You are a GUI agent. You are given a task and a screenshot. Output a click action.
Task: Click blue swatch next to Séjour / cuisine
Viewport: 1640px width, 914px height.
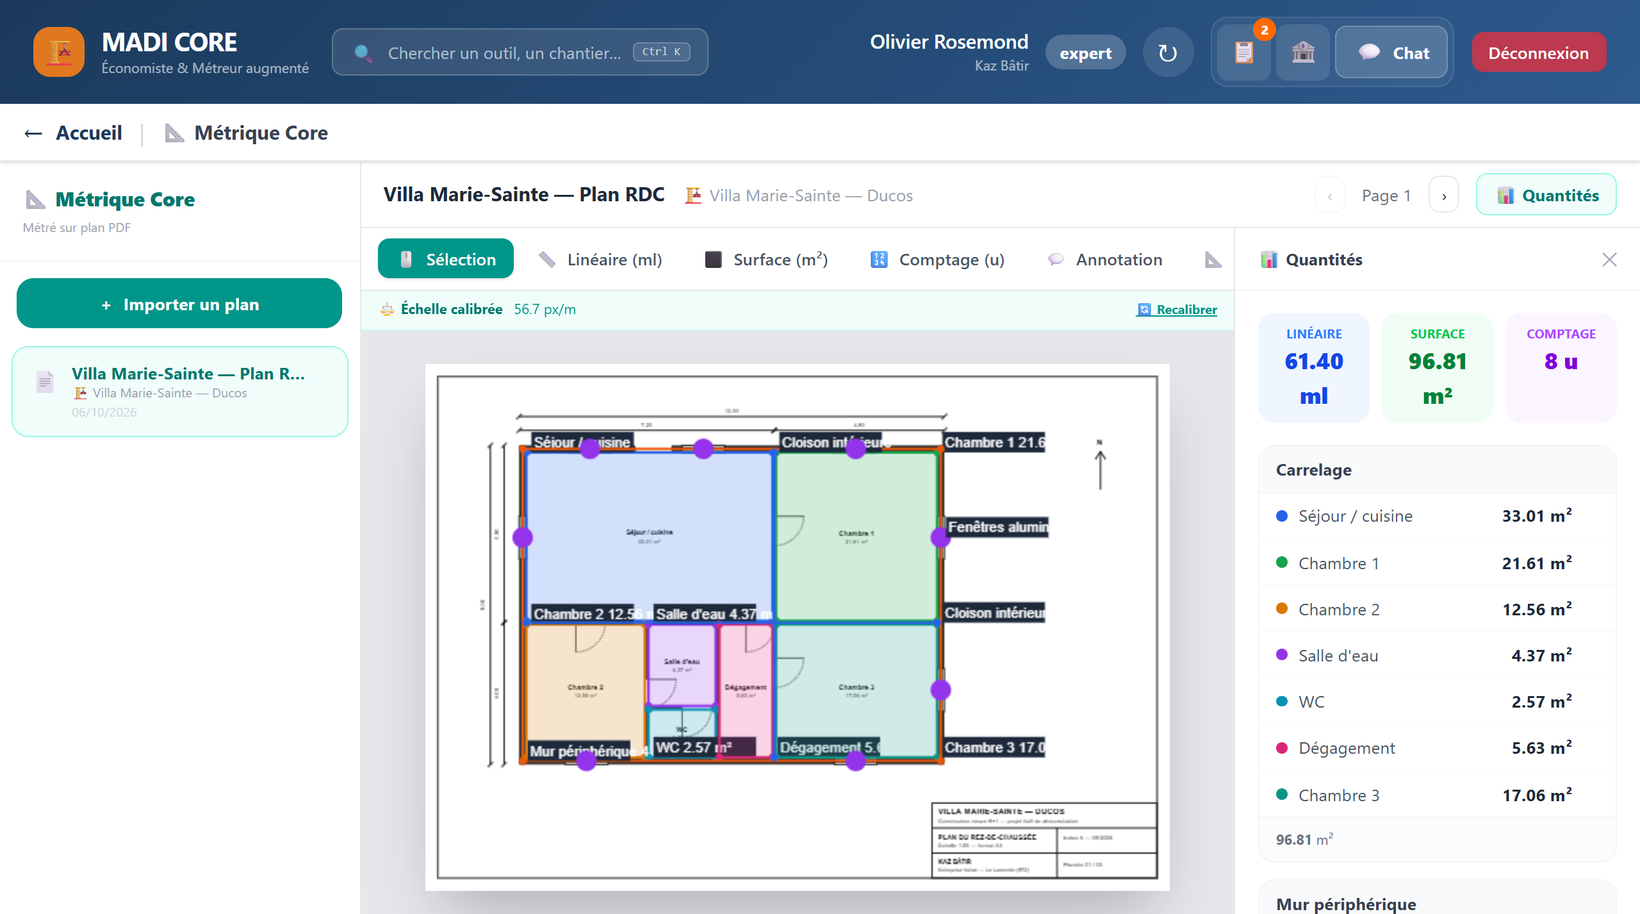[x=1282, y=516]
